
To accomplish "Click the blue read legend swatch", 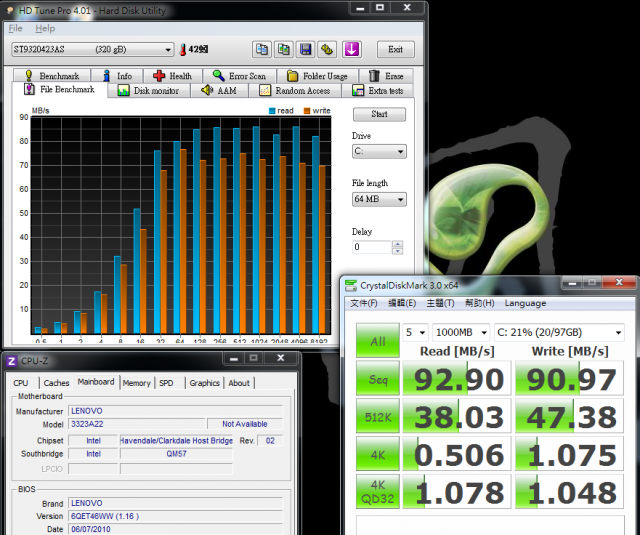I will [272, 111].
